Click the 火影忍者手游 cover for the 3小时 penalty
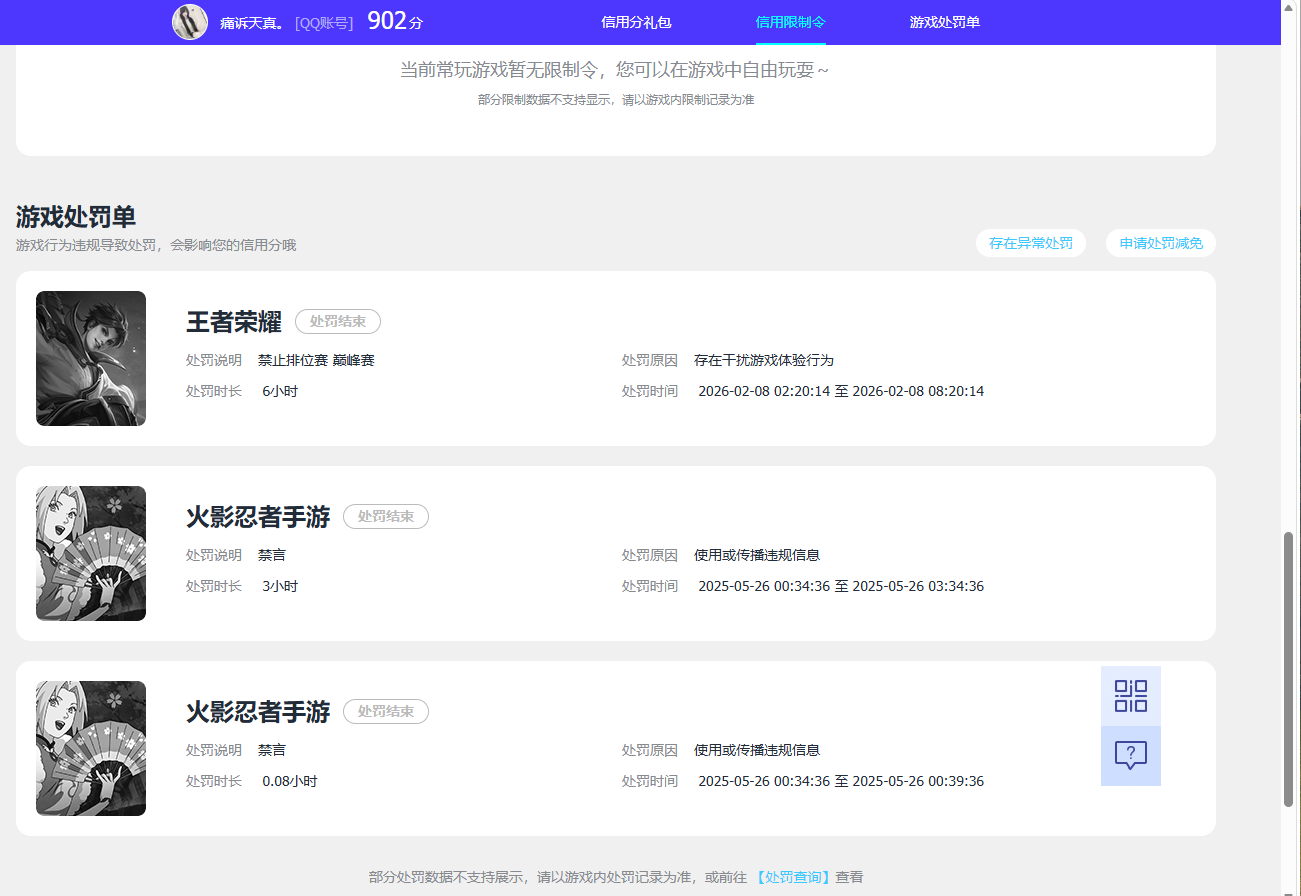1301x896 pixels. coord(91,553)
